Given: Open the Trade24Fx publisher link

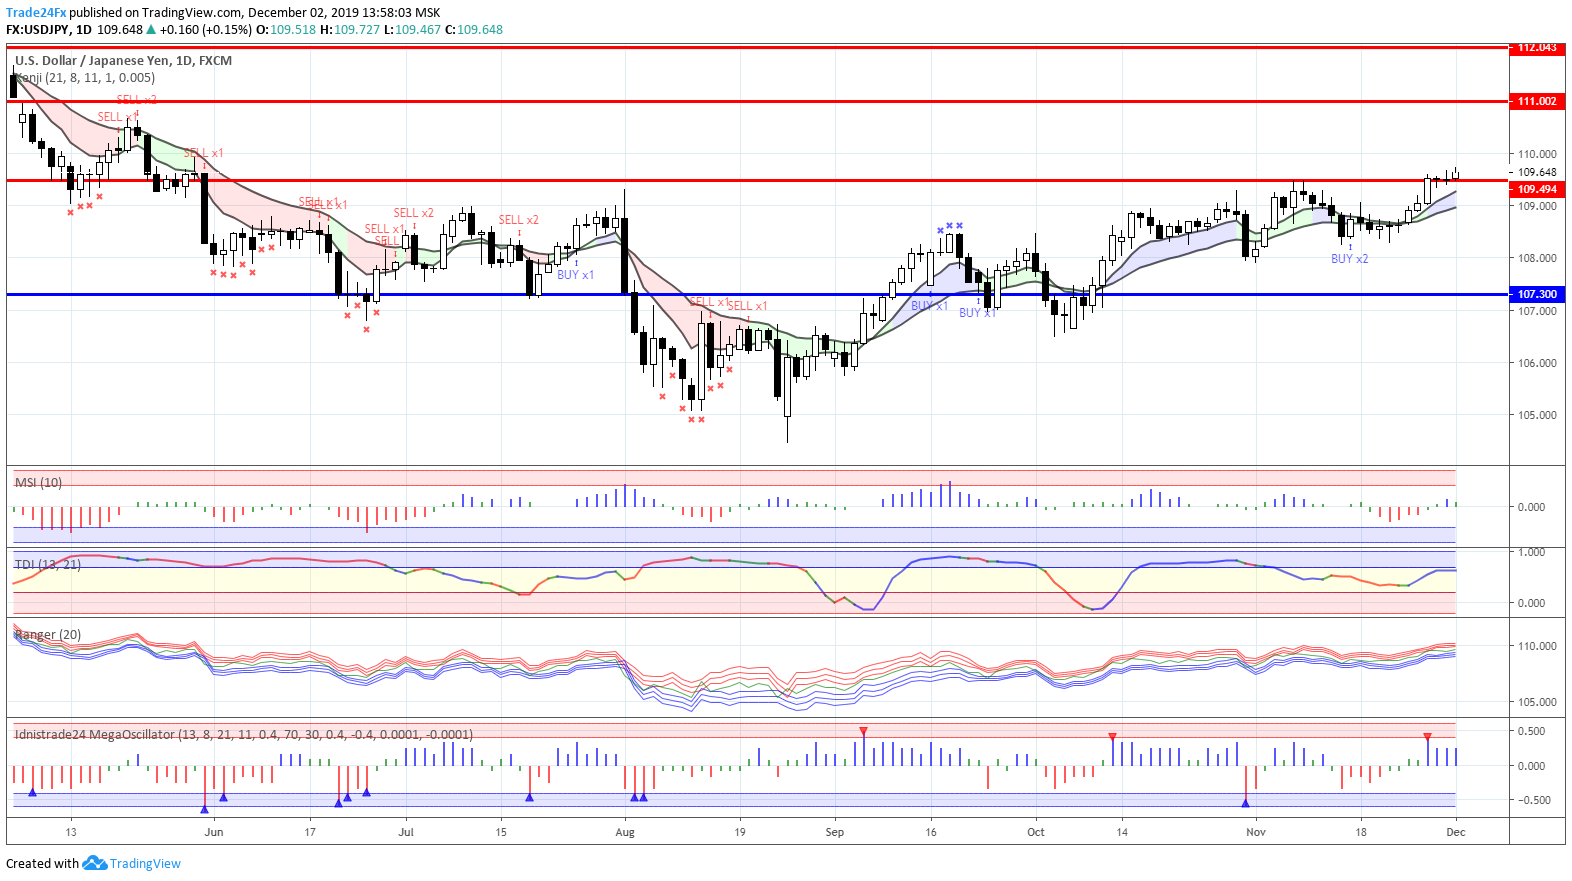Looking at the screenshot, I should pyautogui.click(x=36, y=13).
